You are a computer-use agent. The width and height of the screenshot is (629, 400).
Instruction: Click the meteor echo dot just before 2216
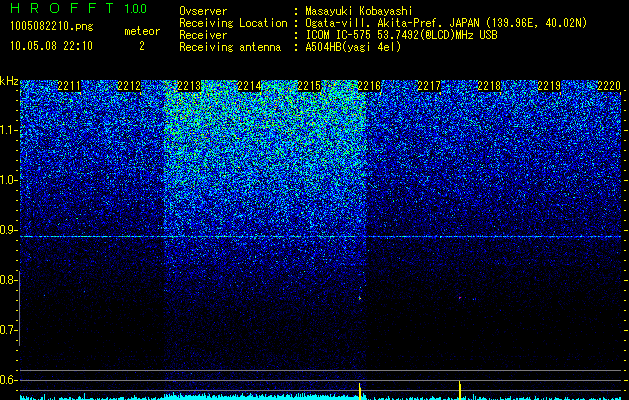pyautogui.click(x=360, y=298)
